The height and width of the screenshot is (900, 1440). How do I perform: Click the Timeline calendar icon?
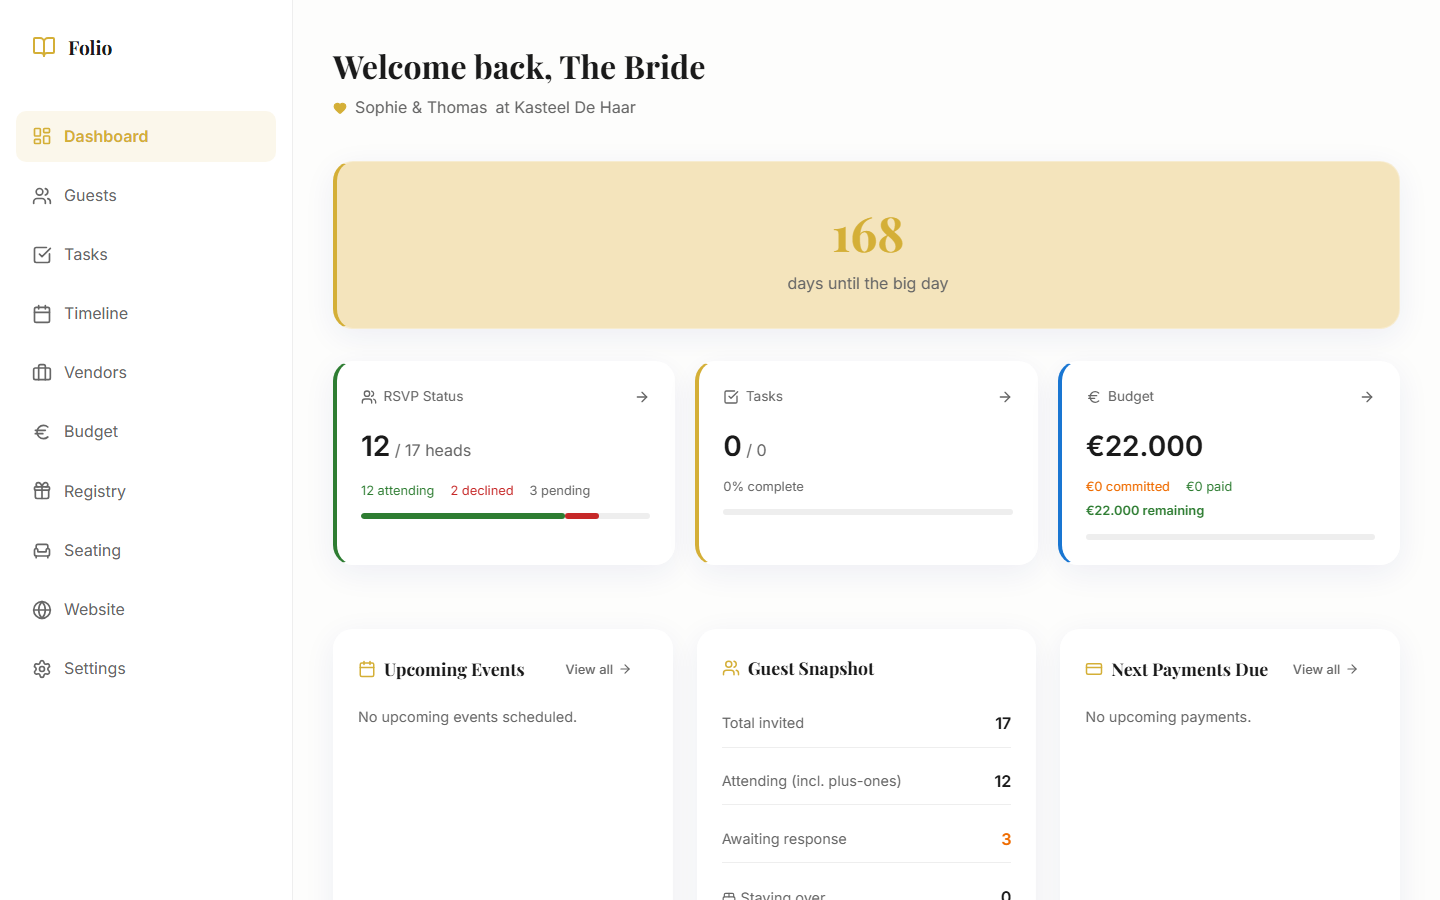(x=42, y=313)
